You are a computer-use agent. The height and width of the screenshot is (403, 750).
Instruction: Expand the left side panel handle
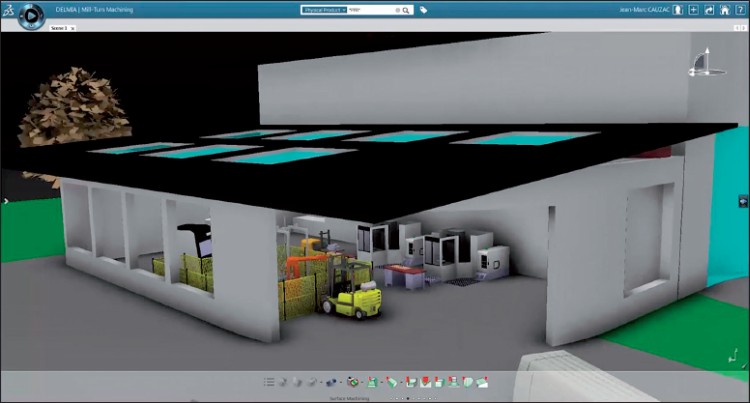pyautogui.click(x=4, y=201)
